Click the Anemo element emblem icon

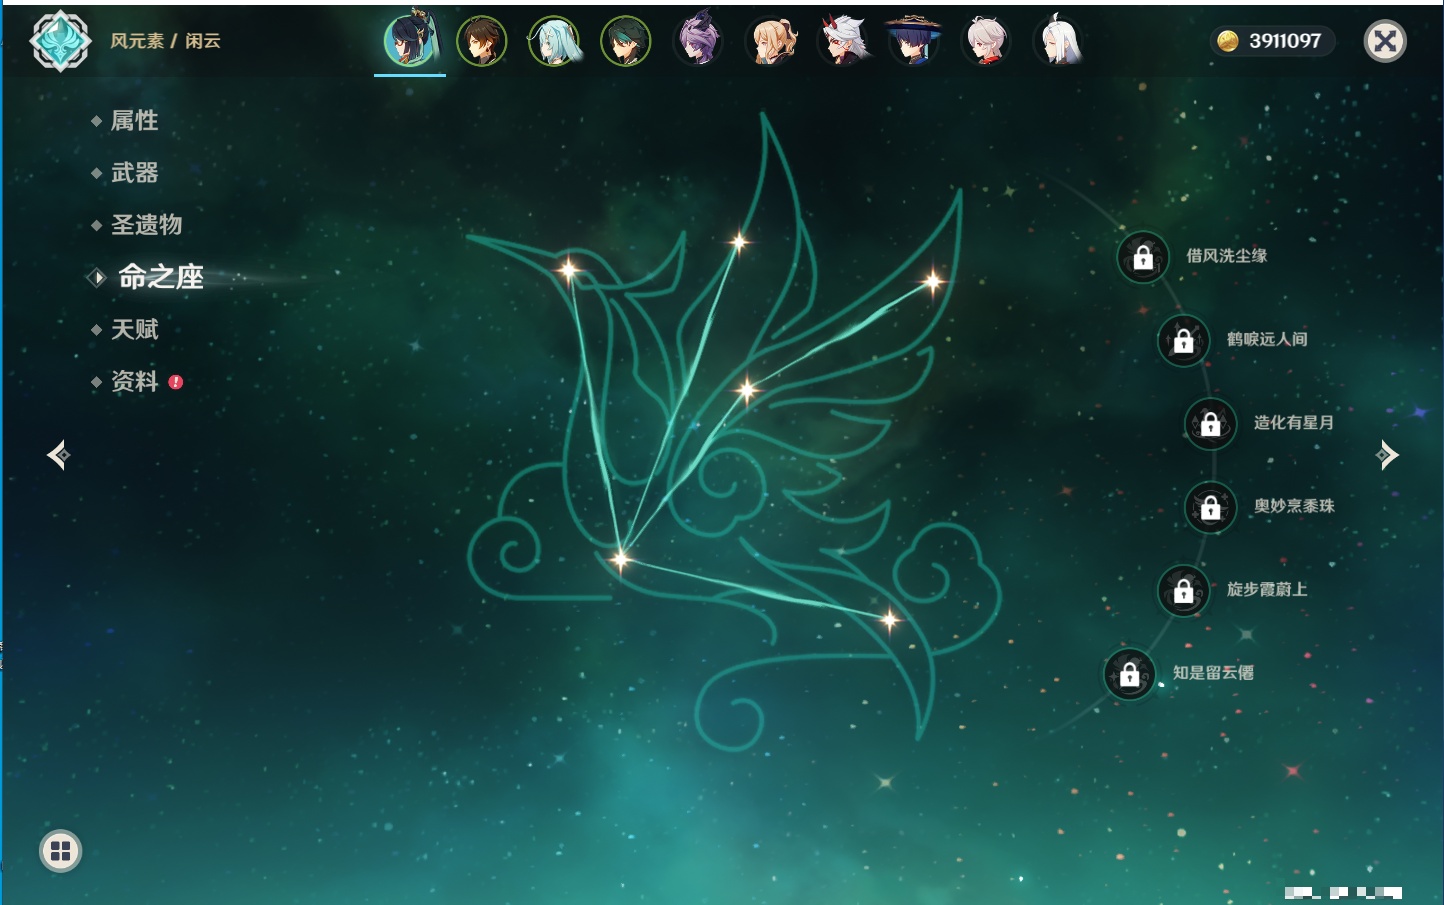[60, 41]
